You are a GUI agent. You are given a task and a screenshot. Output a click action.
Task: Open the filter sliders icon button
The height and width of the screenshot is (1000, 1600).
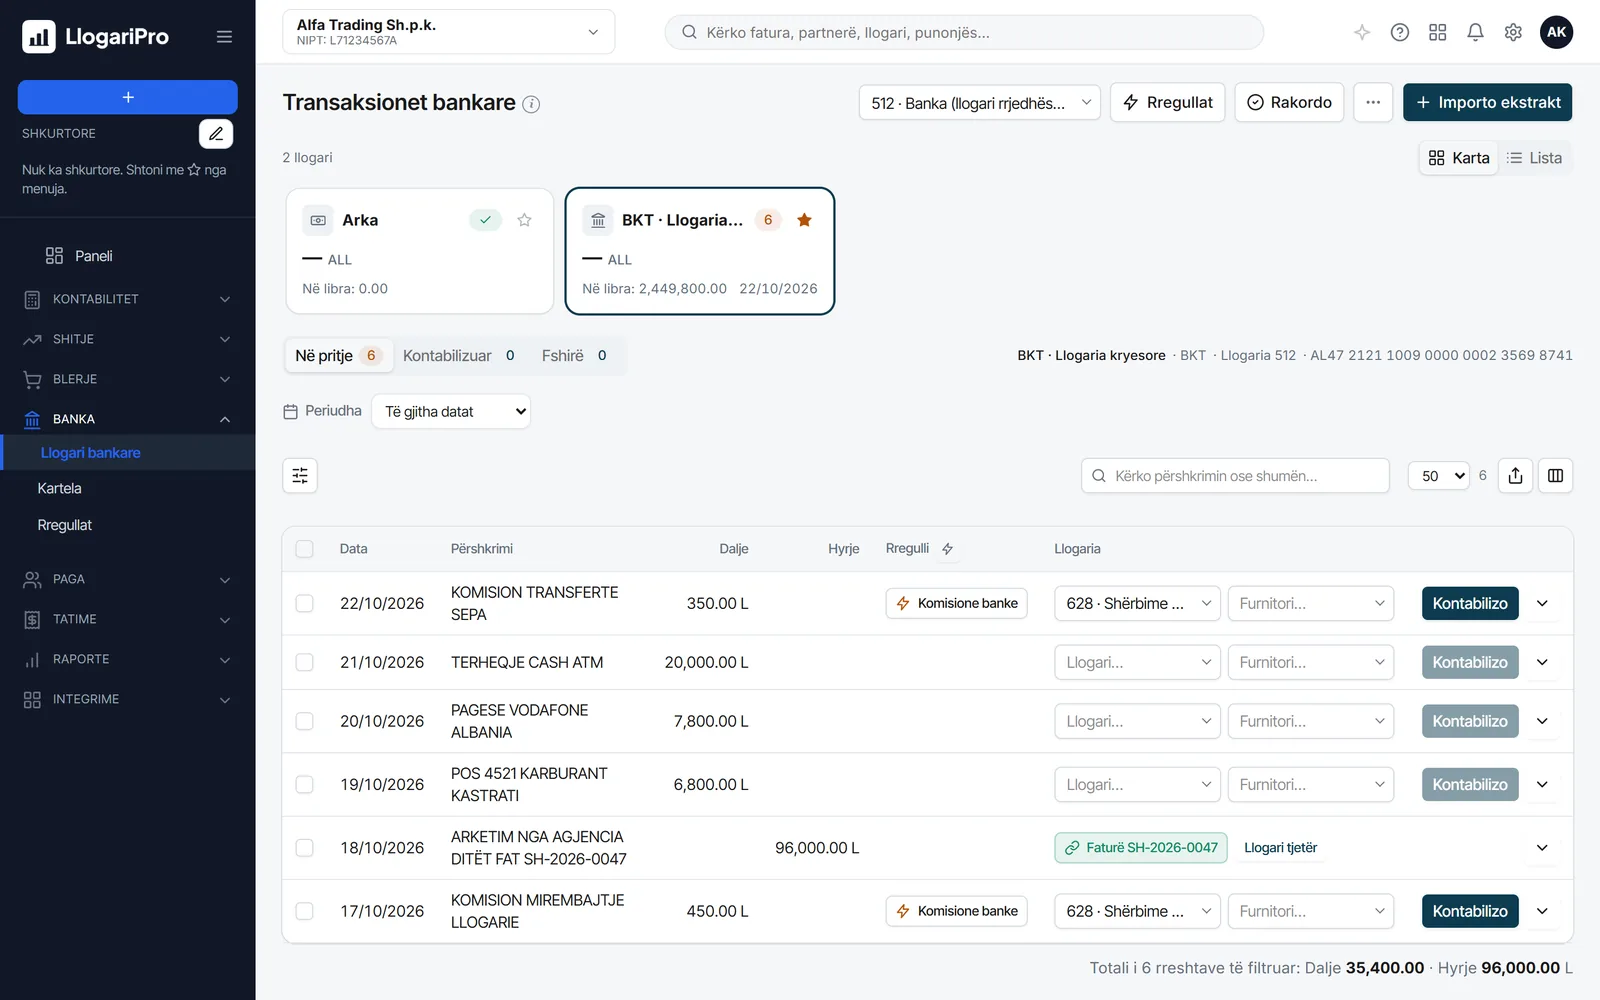pyautogui.click(x=300, y=476)
